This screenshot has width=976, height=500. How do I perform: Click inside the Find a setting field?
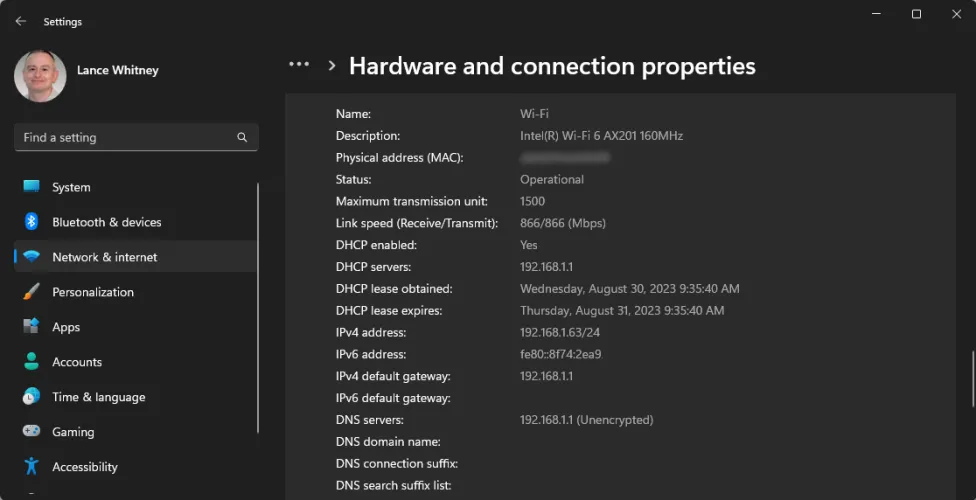125,137
